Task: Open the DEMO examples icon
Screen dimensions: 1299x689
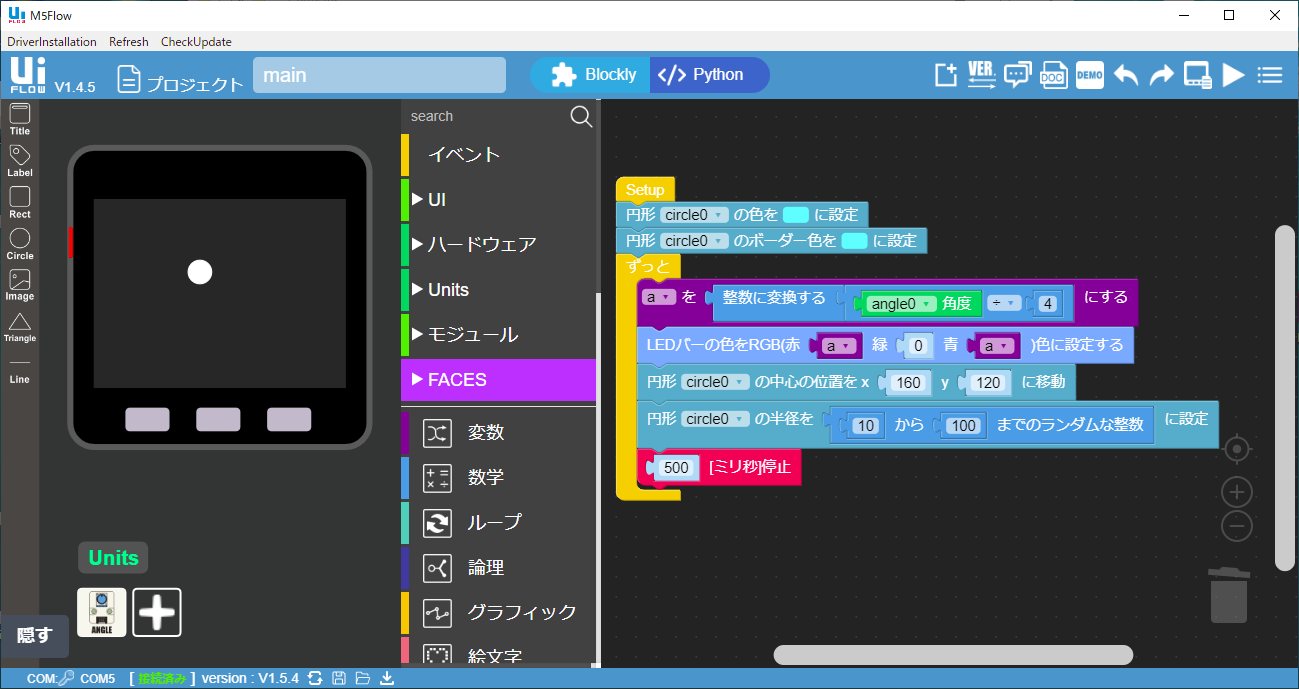Action: (1089, 75)
